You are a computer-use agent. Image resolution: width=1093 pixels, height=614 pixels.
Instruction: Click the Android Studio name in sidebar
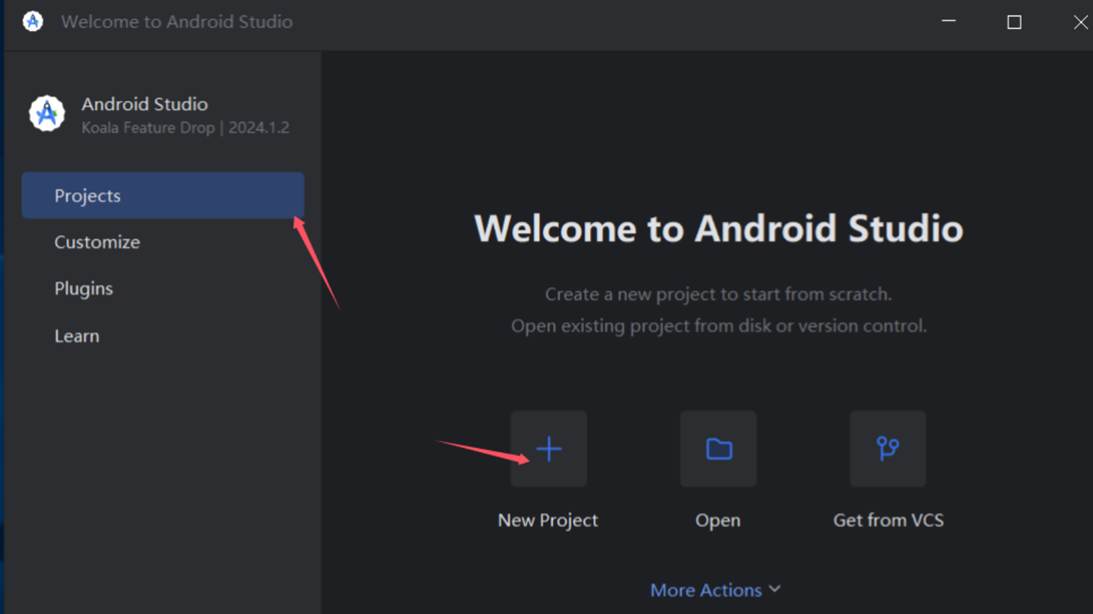pos(145,104)
